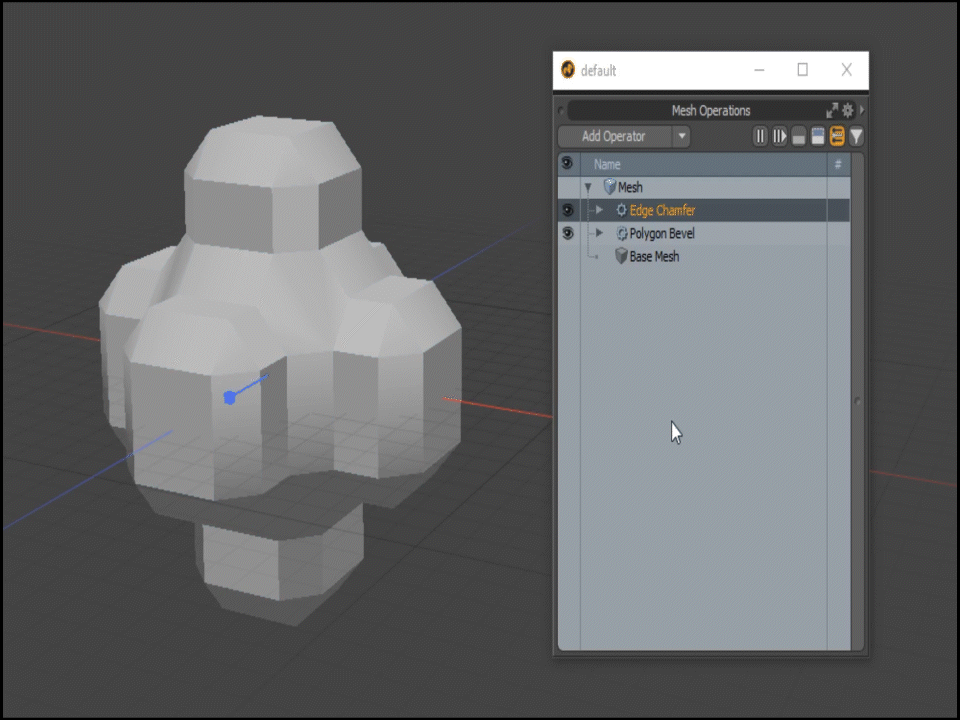Click the Name column header

click(x=607, y=164)
